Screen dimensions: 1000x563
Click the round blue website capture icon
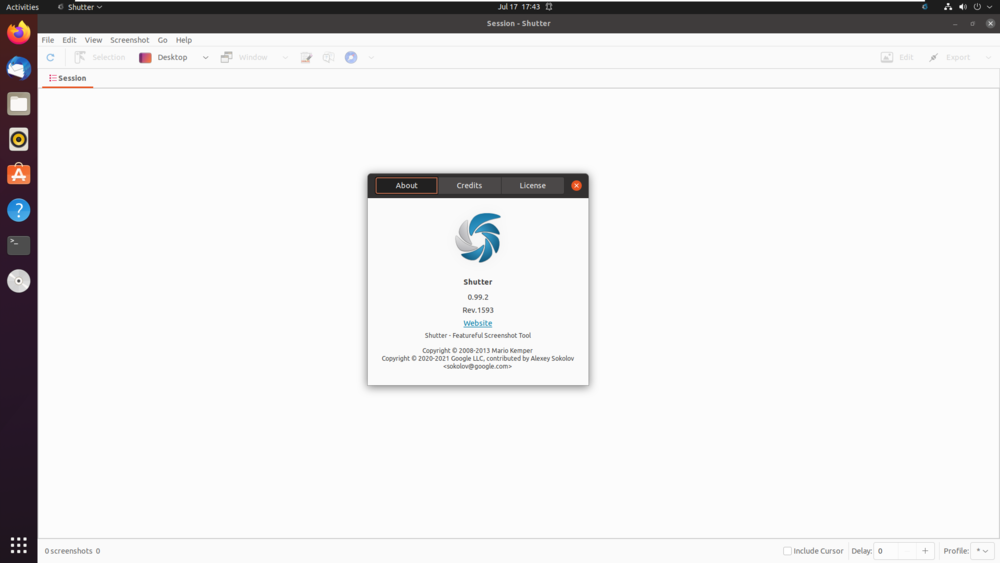[351, 57]
